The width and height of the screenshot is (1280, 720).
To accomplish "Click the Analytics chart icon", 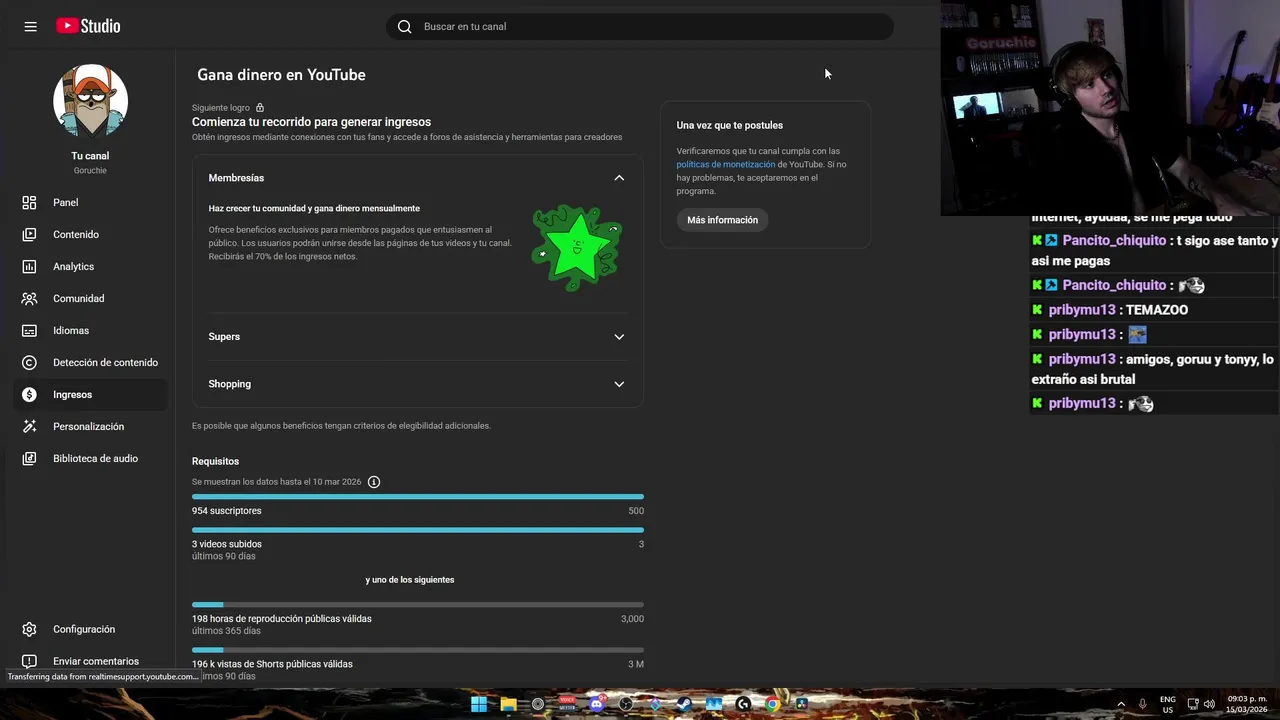I will pyautogui.click(x=30, y=266).
